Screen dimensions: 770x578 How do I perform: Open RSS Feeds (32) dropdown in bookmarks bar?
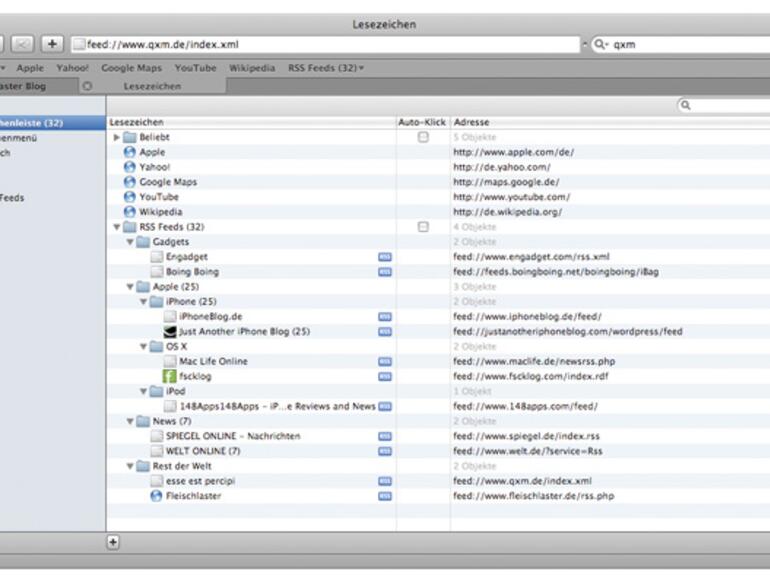[326, 68]
